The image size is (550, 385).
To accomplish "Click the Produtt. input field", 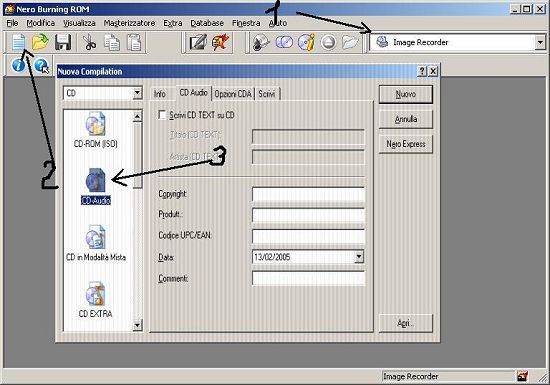I will tap(308, 215).
